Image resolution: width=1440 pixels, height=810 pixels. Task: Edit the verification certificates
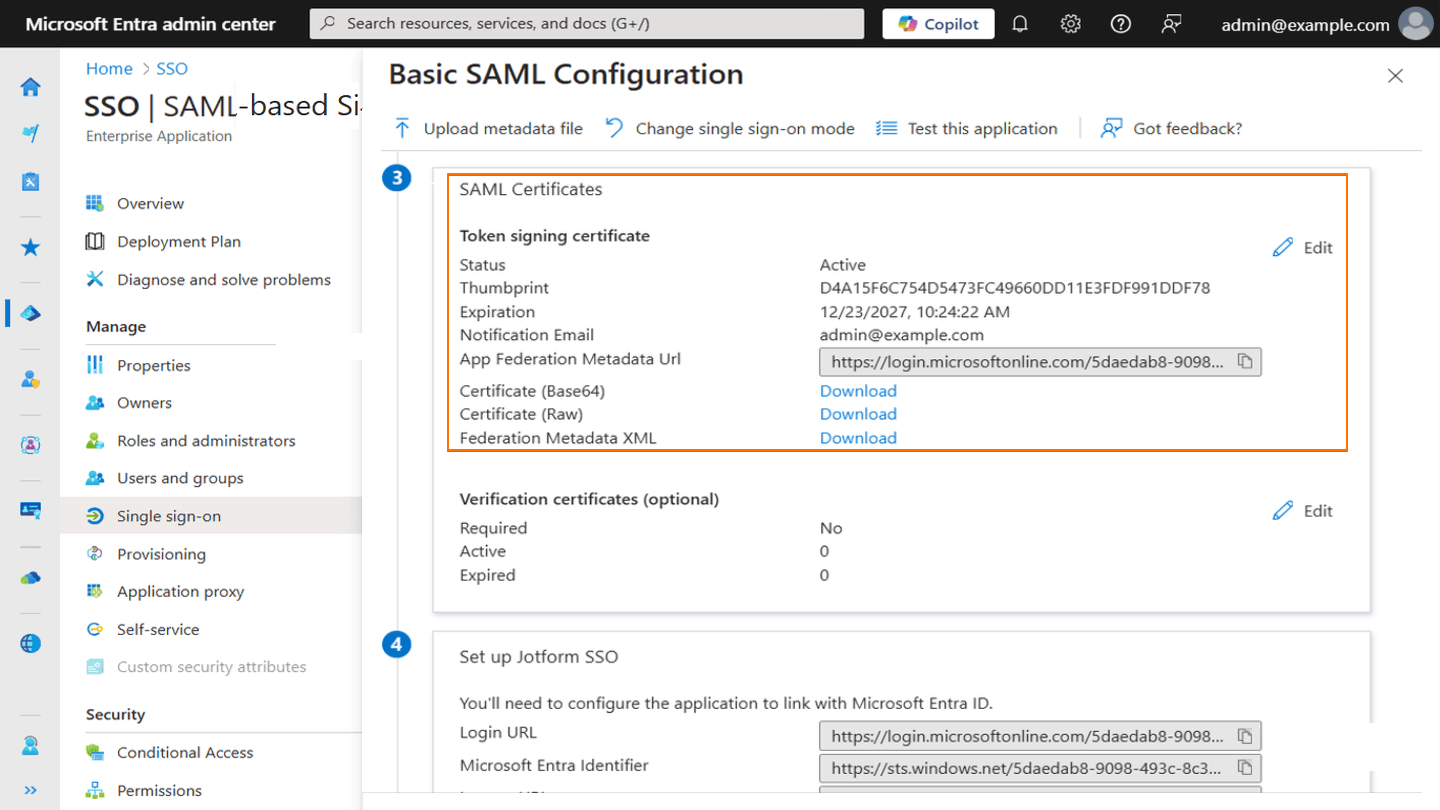click(1302, 510)
